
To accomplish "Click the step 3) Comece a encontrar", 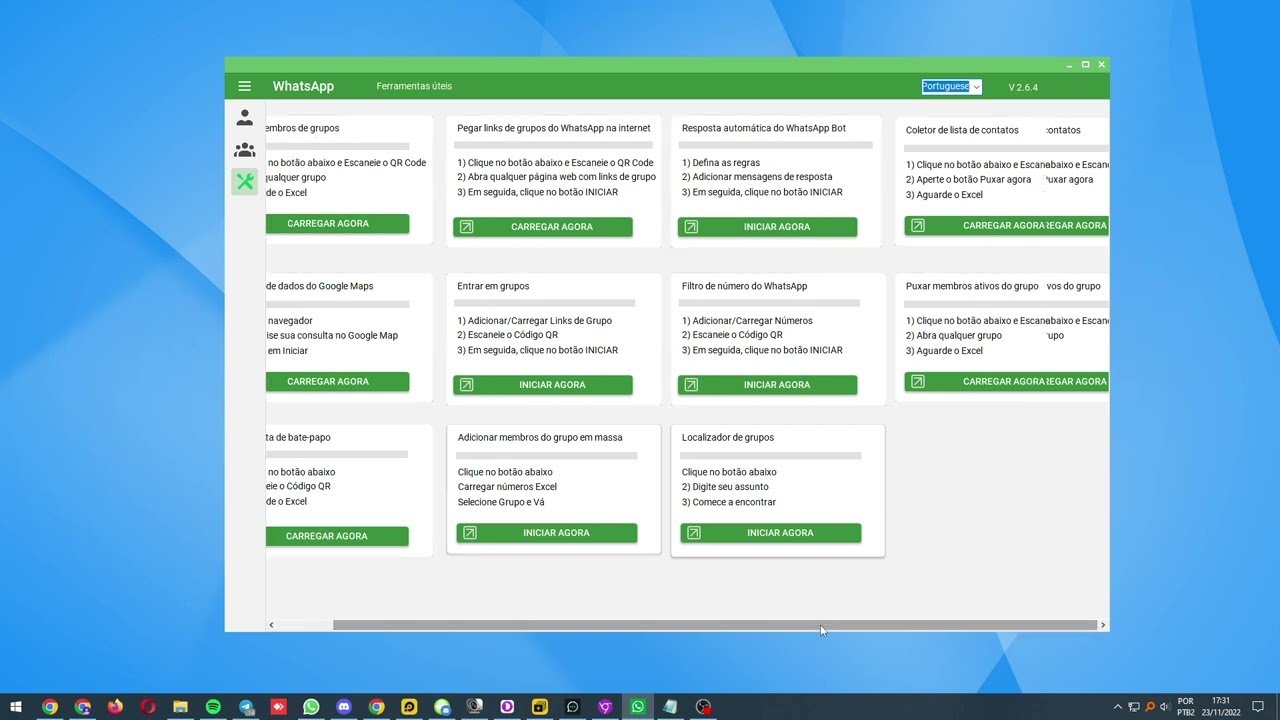I will pos(729,502).
